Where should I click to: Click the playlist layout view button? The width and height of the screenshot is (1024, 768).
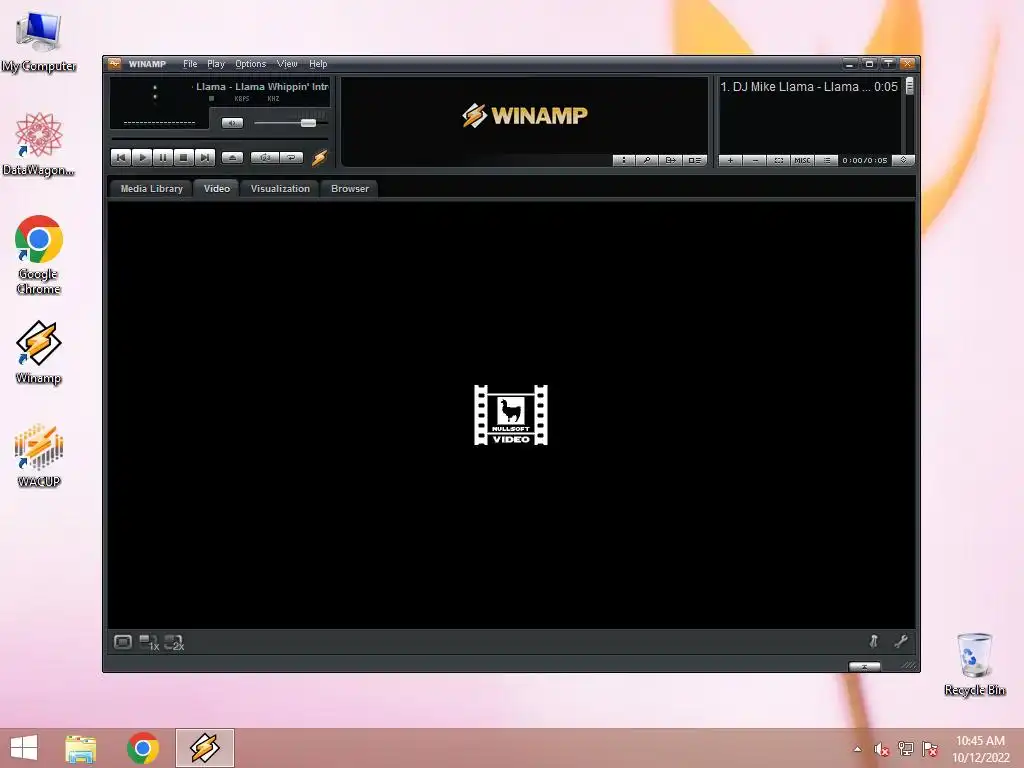pyautogui.click(x=695, y=160)
